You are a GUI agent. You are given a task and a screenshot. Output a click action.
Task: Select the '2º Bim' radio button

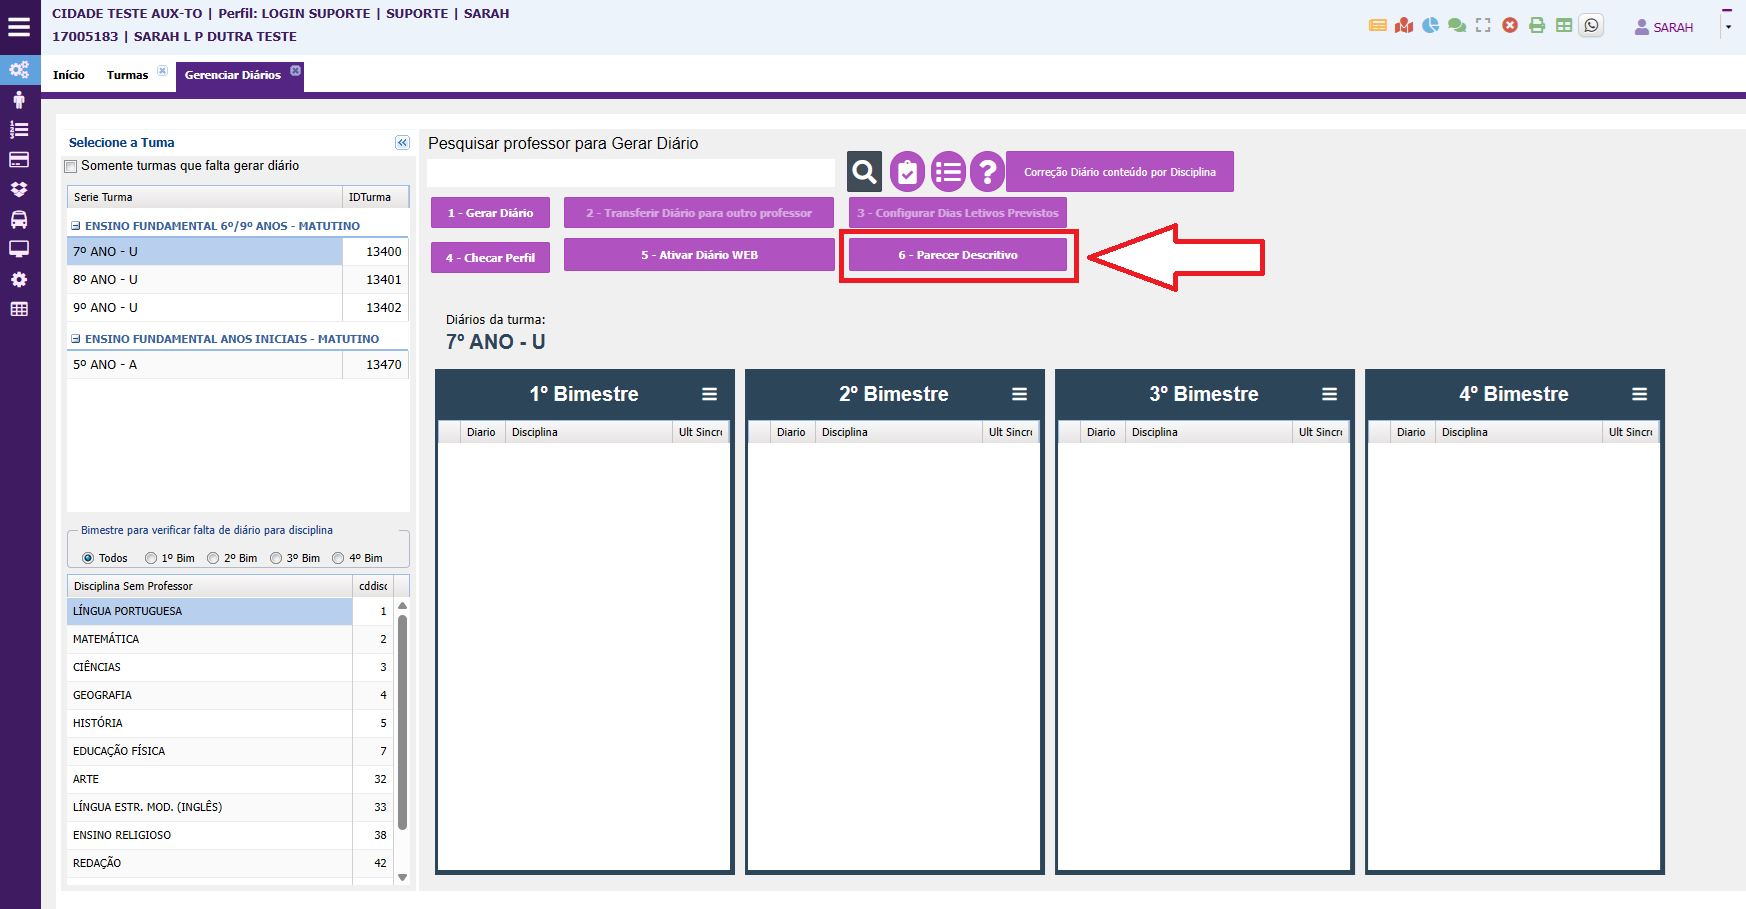click(x=213, y=558)
